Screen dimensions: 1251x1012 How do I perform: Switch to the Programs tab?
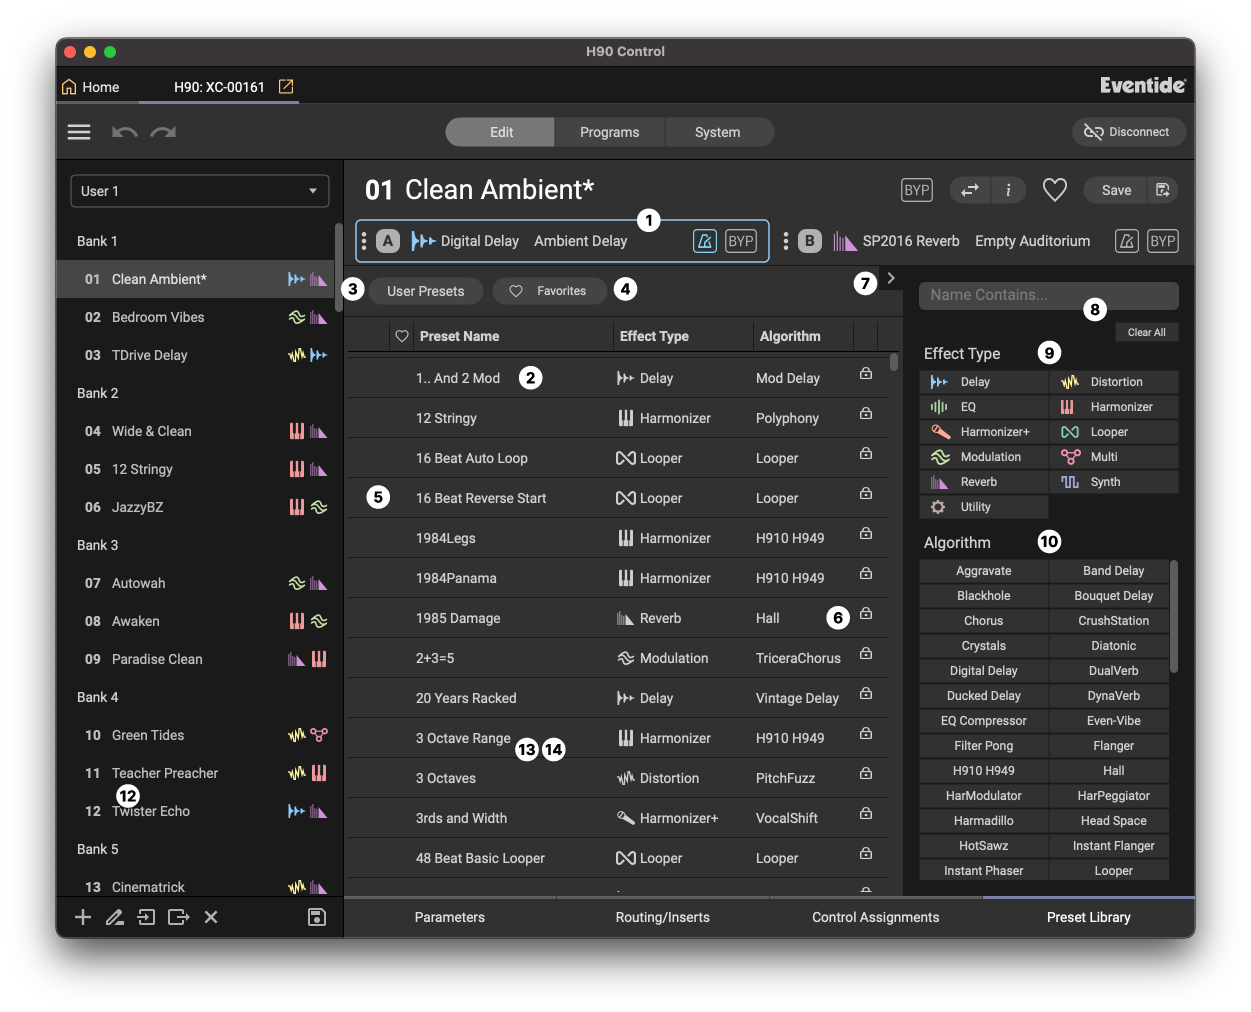609,132
